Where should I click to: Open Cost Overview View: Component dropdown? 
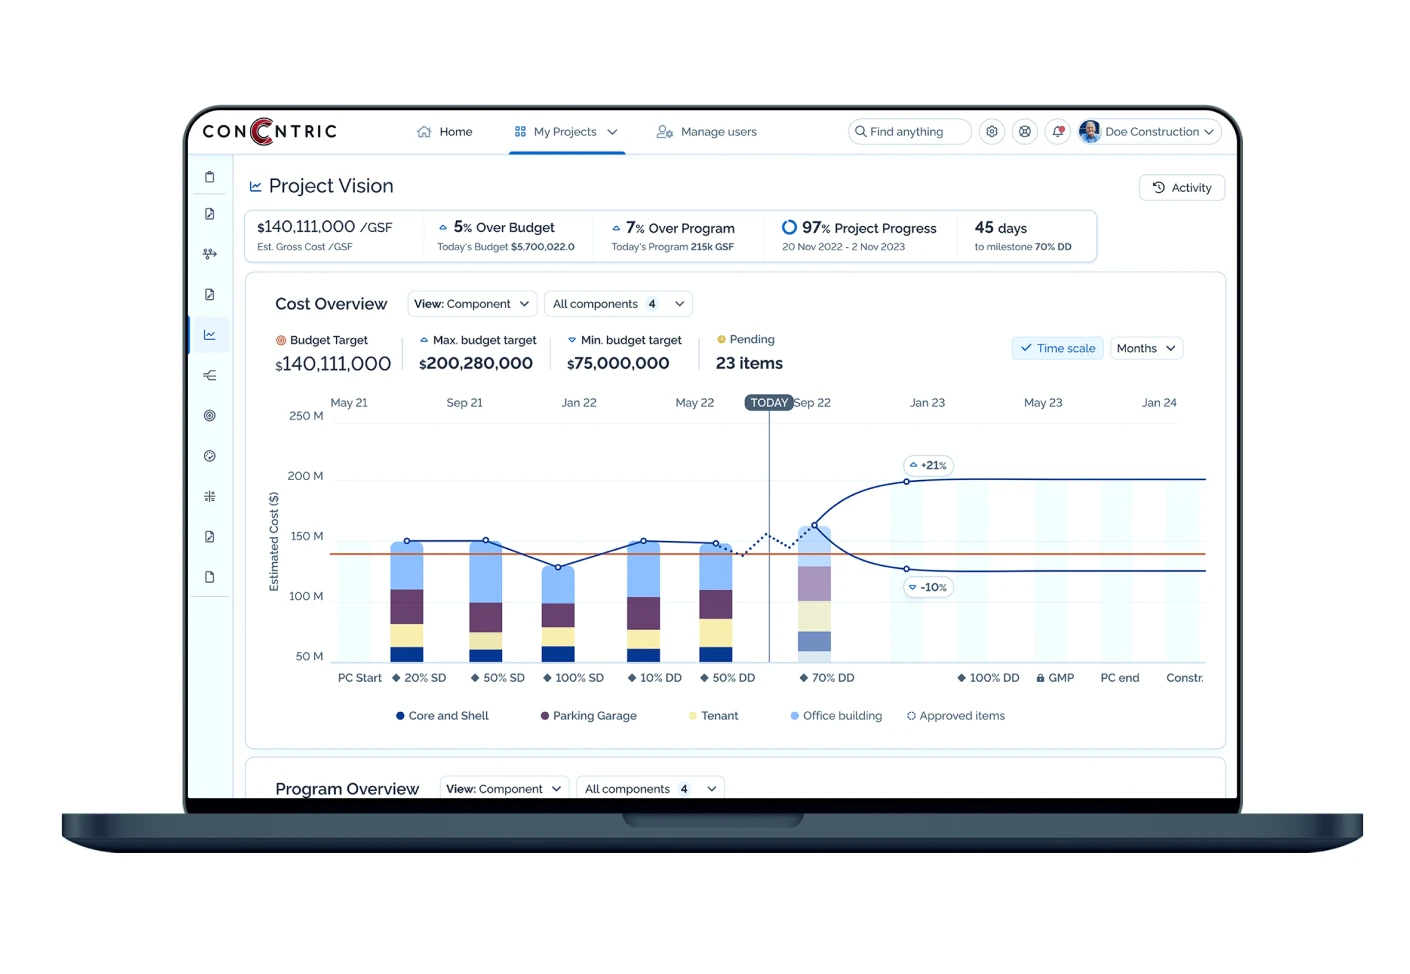(x=471, y=304)
